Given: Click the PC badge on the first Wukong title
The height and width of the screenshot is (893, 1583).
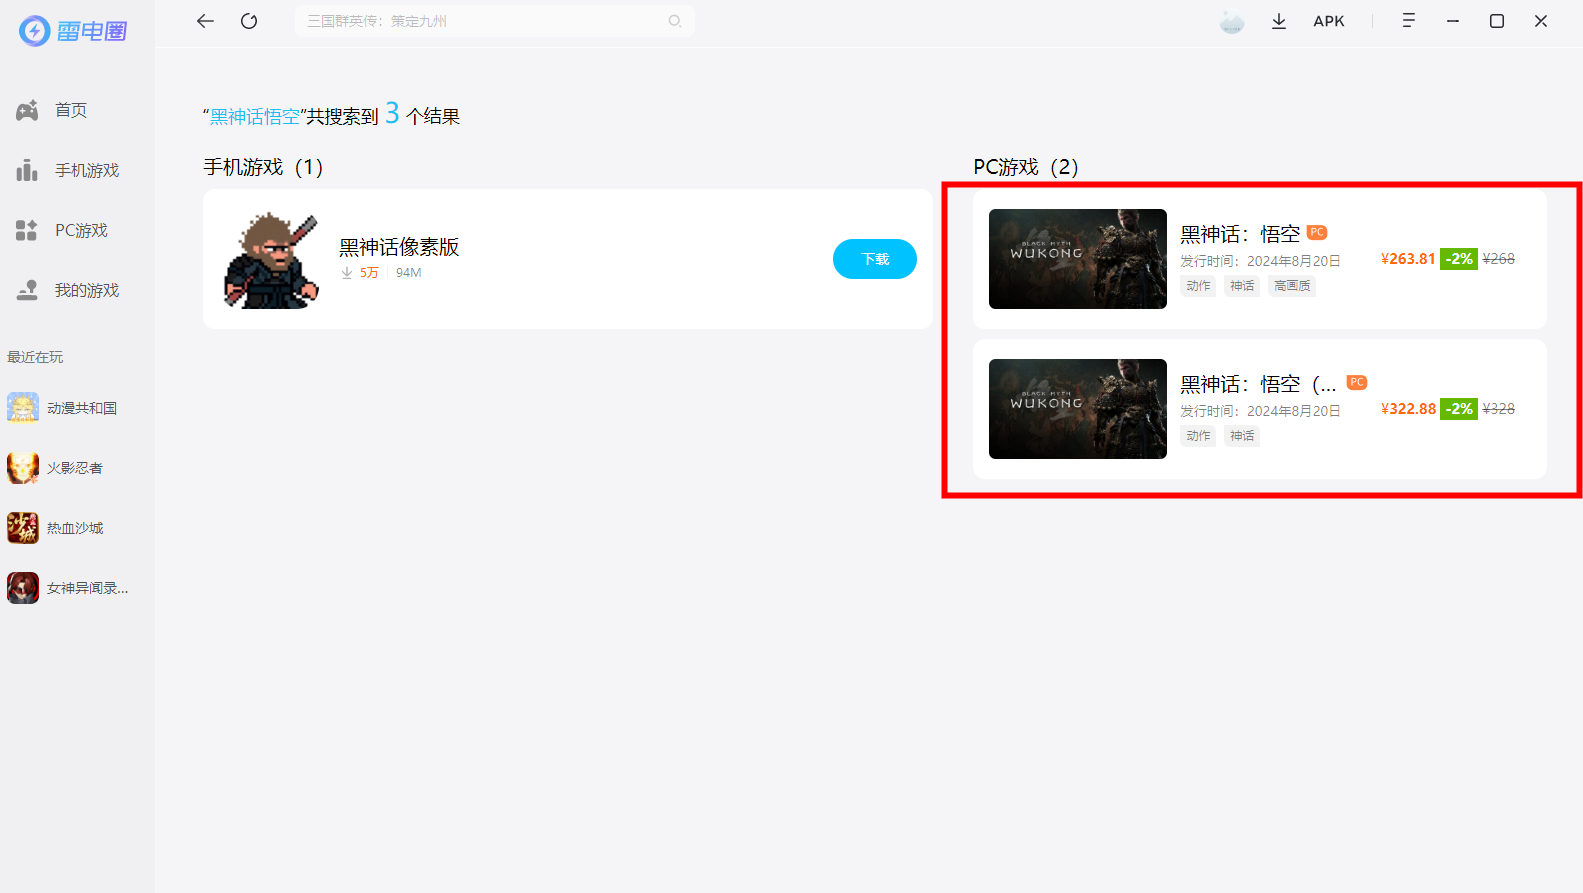Looking at the screenshot, I should 1317,232.
